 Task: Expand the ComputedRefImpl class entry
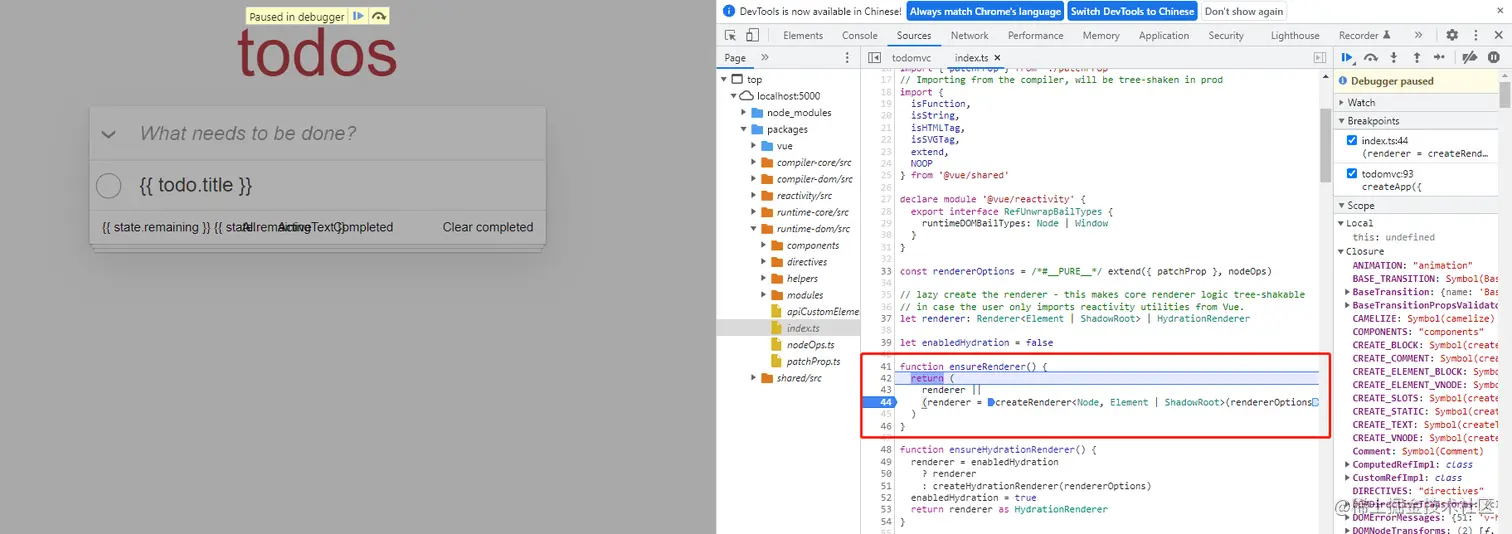(x=1348, y=465)
